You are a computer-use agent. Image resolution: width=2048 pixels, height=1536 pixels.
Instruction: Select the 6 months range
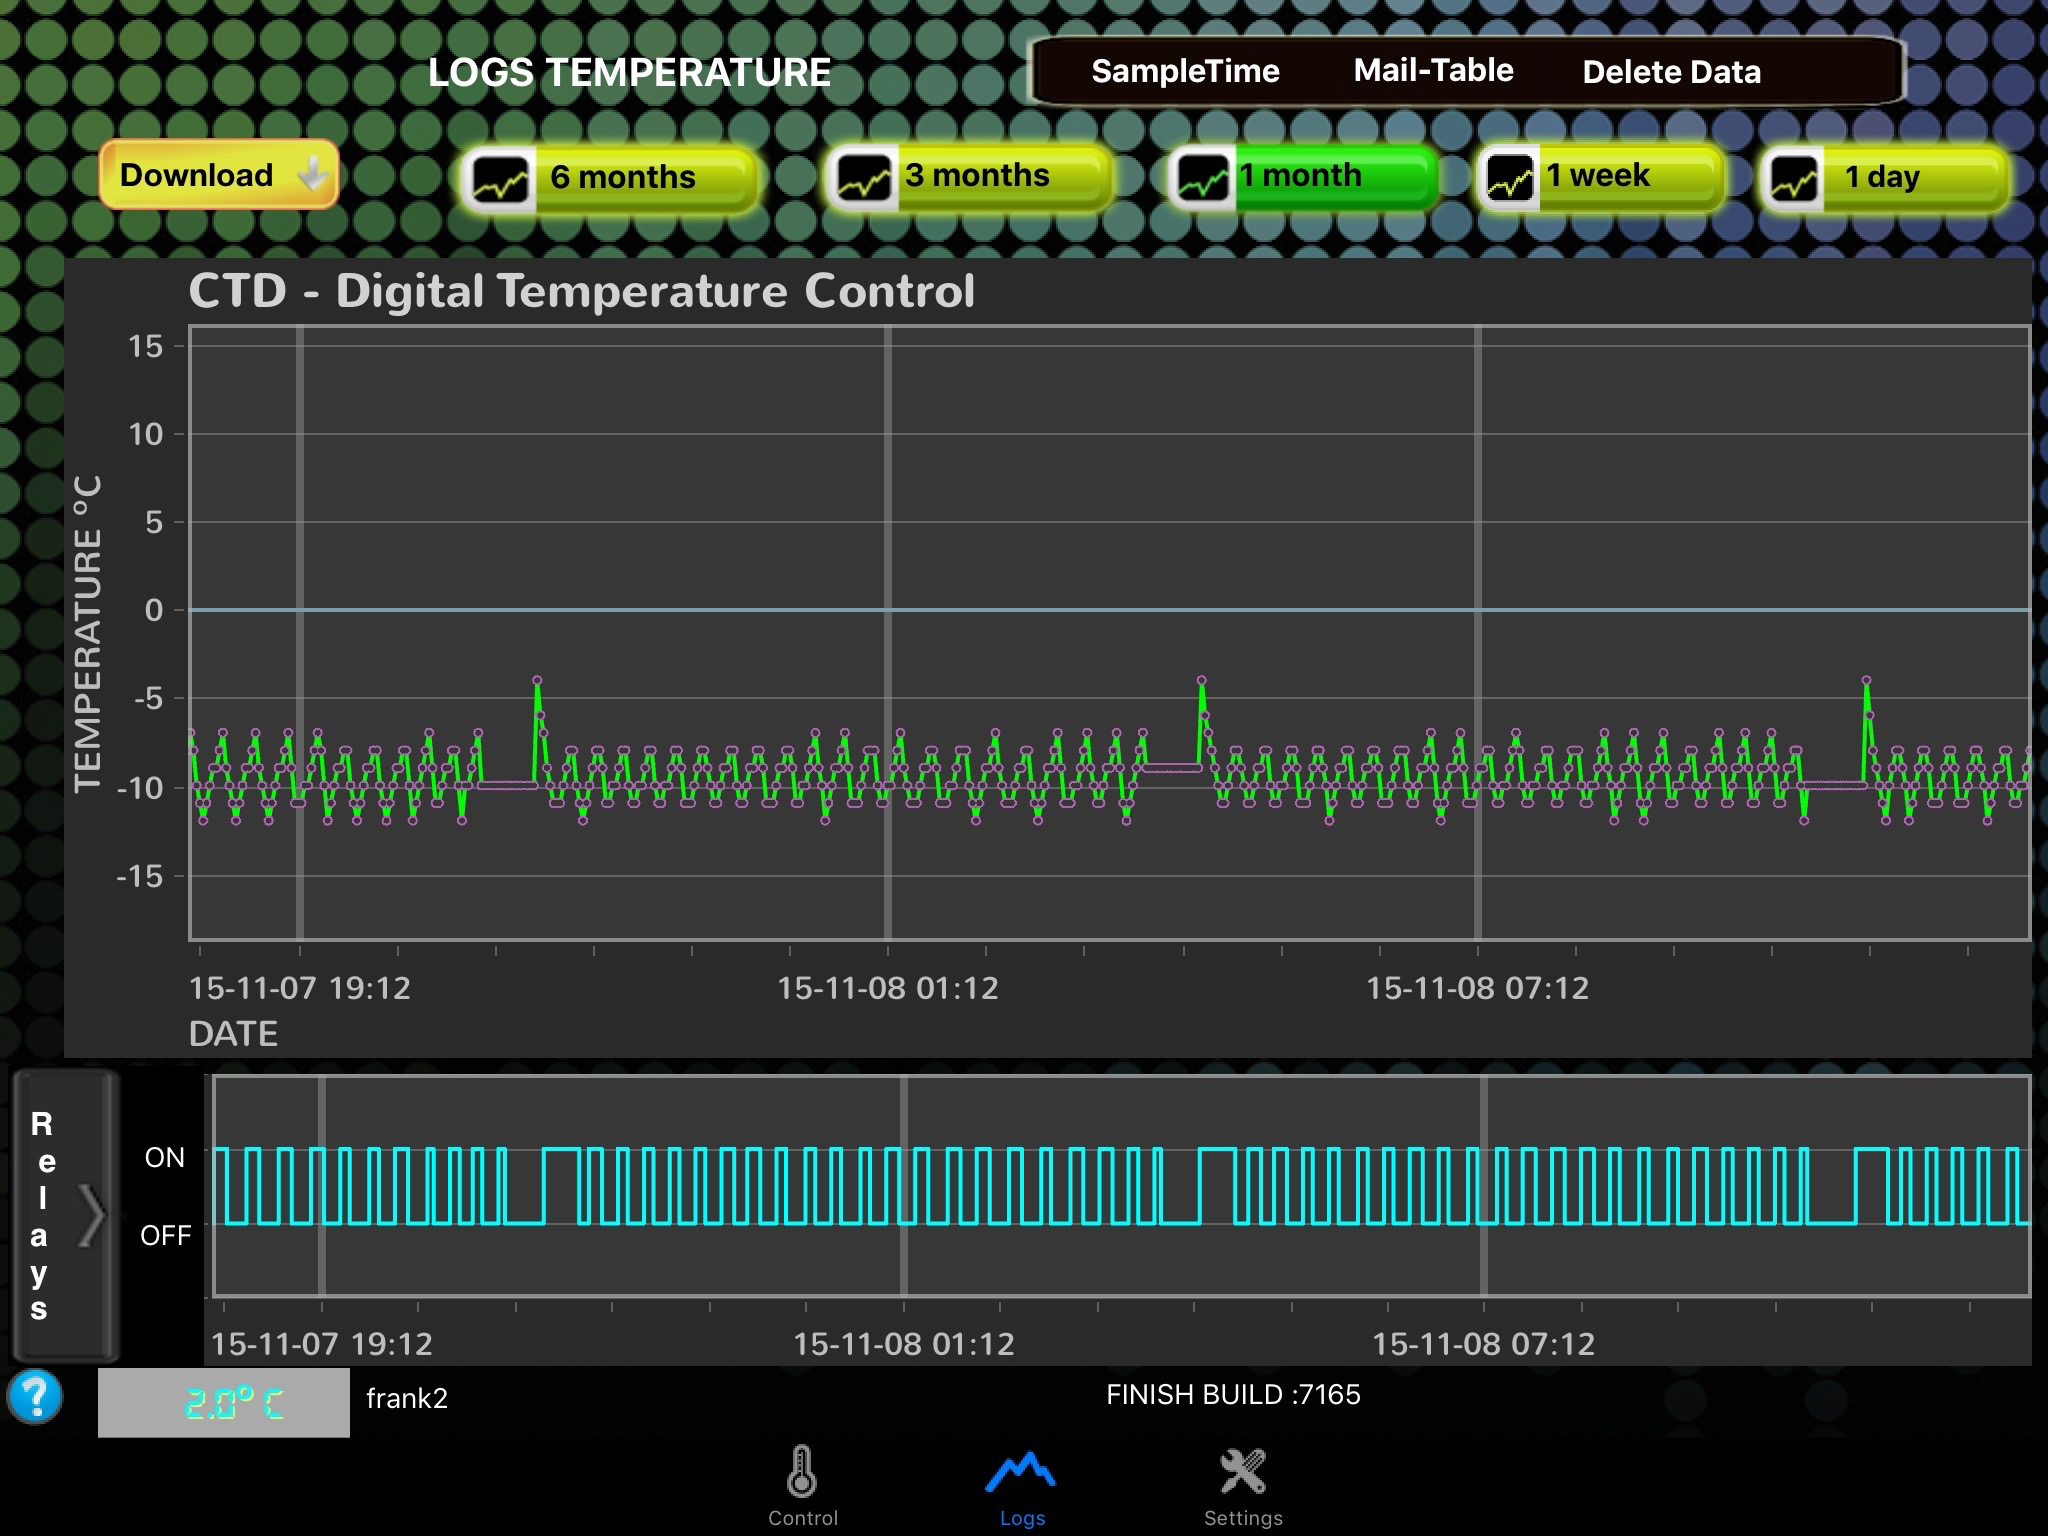609,178
